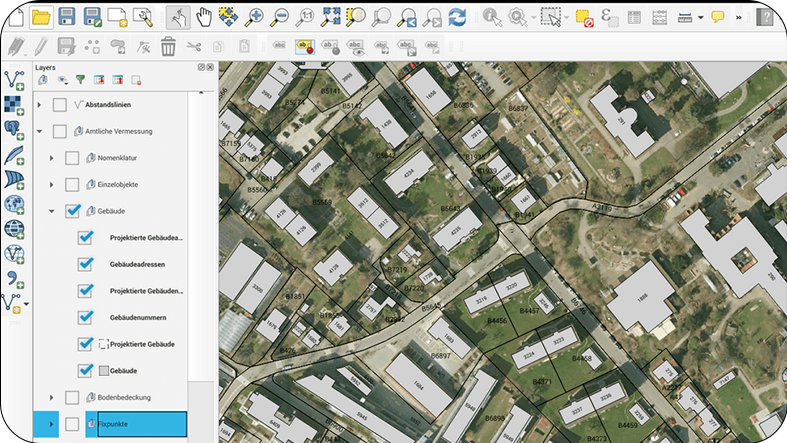The width and height of the screenshot is (787, 443).
Task: Toggle the Gebäudenummern layer checkbox
Action: pos(85,317)
